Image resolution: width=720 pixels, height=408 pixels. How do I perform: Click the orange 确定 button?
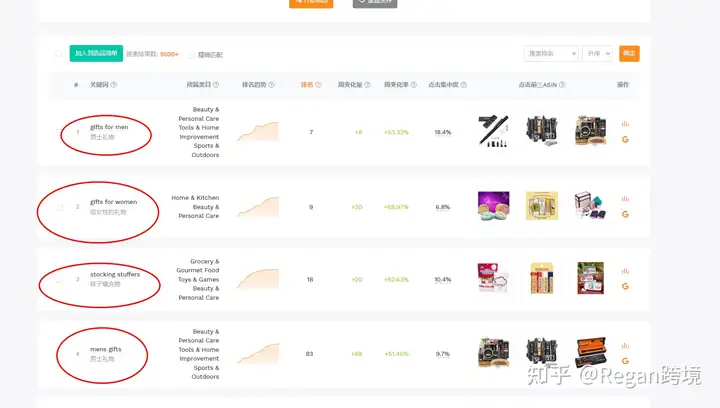click(629, 54)
